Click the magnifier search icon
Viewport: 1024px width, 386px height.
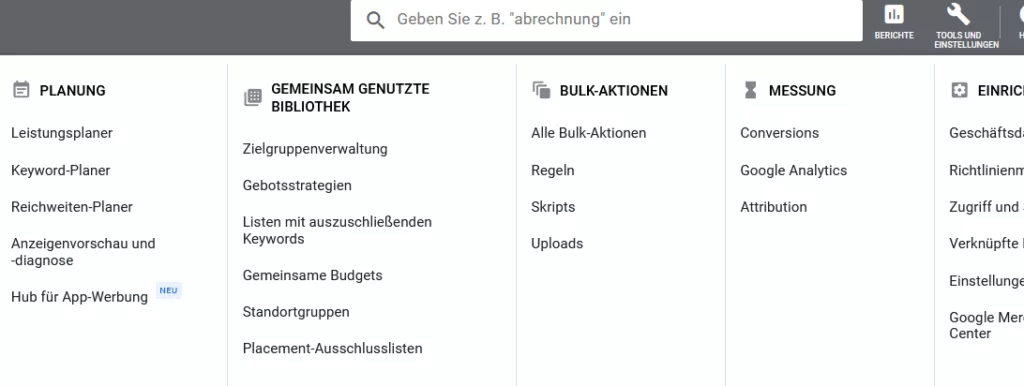coord(376,20)
